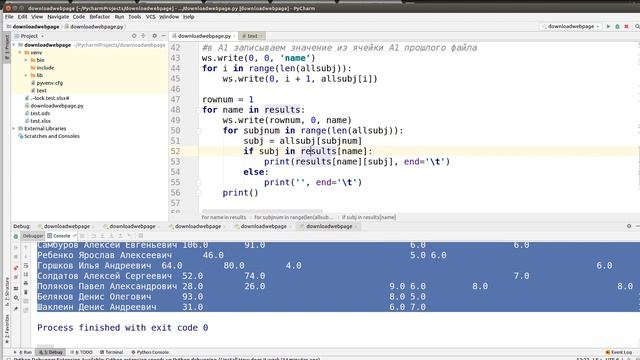Hide the Project panel with minus icon
The height and width of the screenshot is (360, 640).
163,36
